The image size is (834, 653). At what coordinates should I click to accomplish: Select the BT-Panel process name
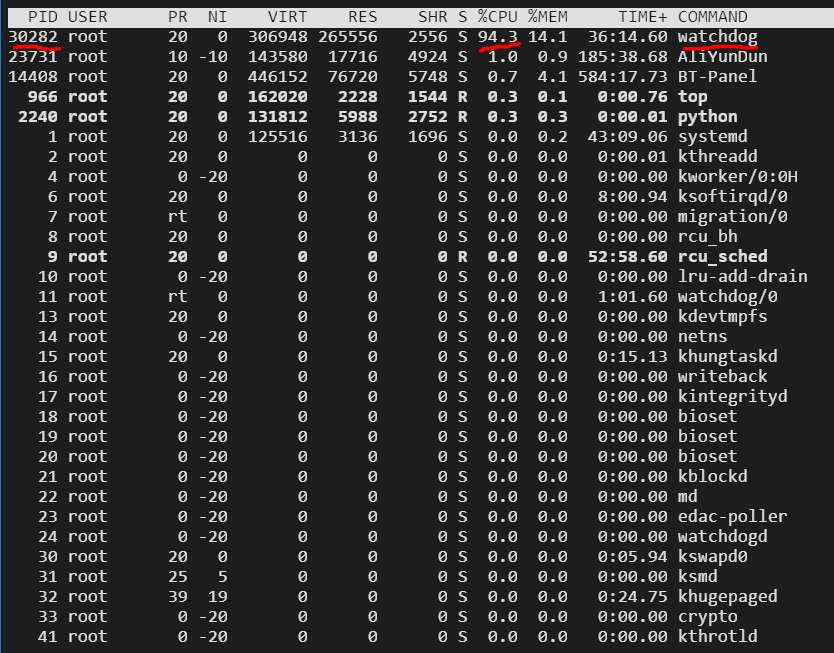pos(718,77)
